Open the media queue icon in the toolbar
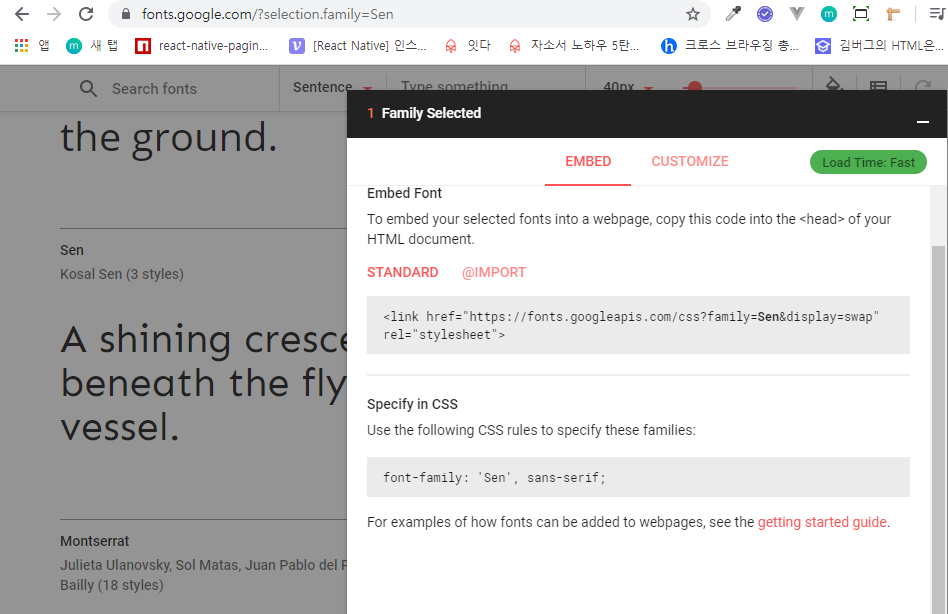Viewport: 948px width, 614px height. [x=937, y=13]
